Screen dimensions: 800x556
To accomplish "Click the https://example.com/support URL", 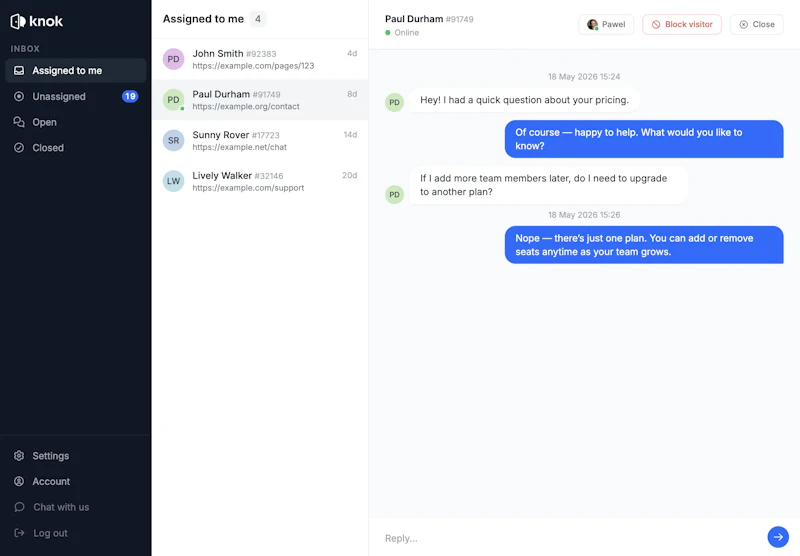I will point(248,188).
